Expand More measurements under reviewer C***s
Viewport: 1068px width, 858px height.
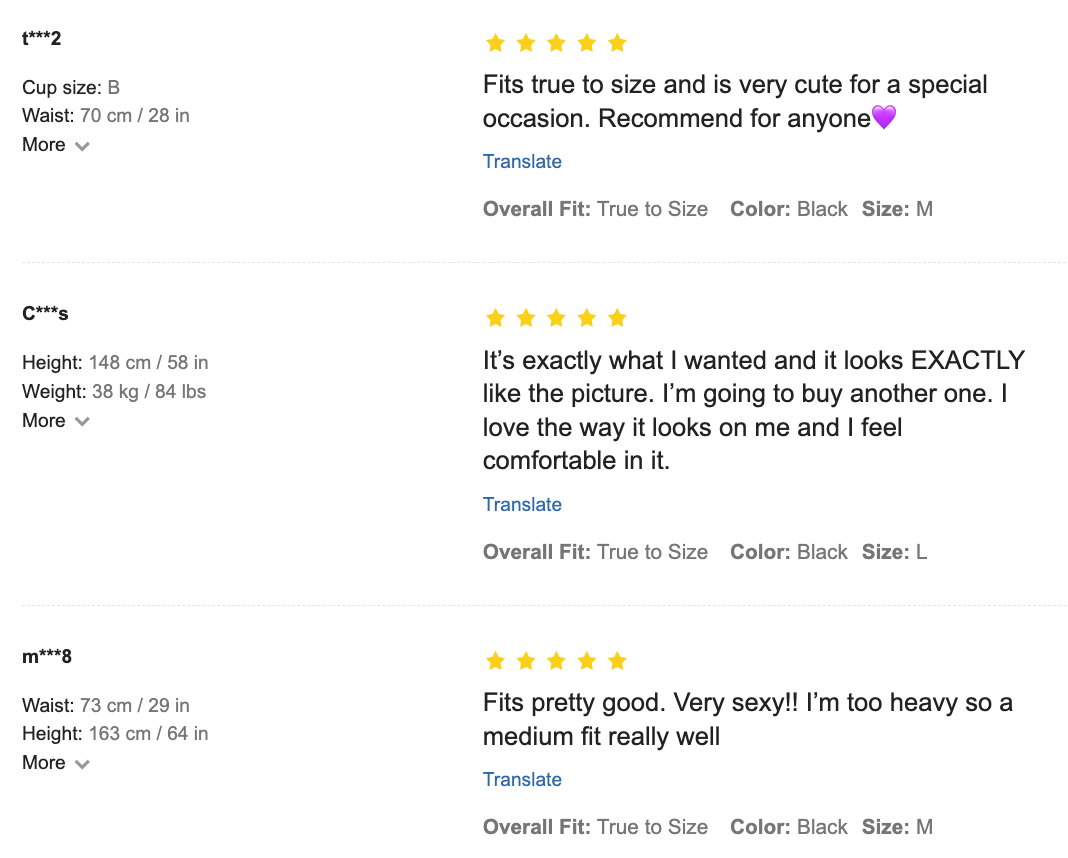[56, 421]
